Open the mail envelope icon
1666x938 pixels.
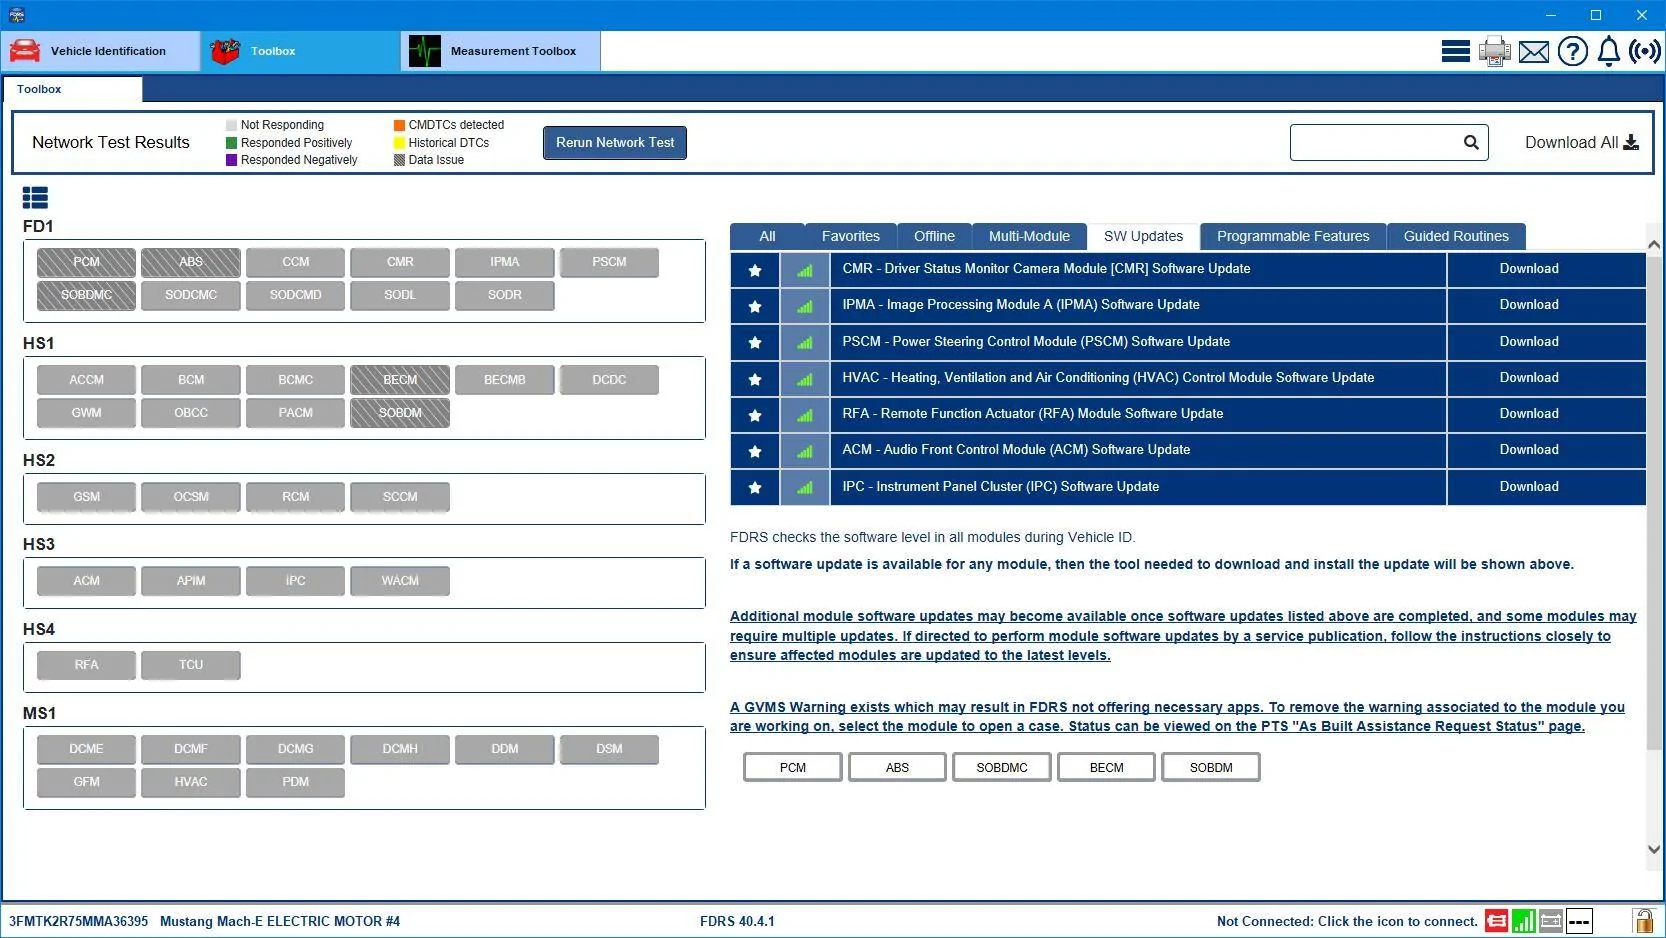(1533, 51)
